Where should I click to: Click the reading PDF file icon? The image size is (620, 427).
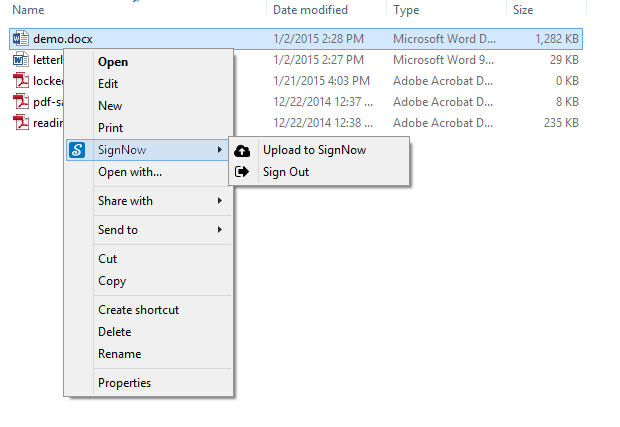(x=21, y=123)
